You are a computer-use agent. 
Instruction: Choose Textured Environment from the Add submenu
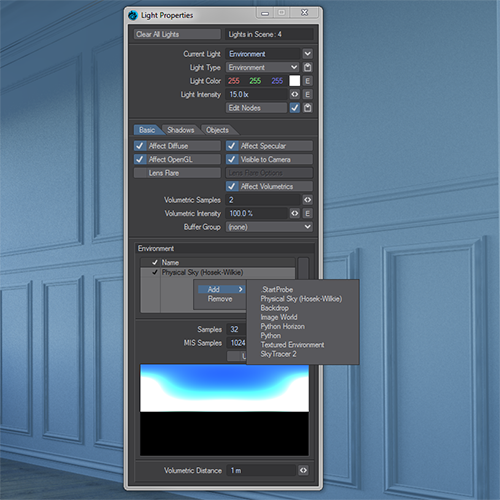292,345
